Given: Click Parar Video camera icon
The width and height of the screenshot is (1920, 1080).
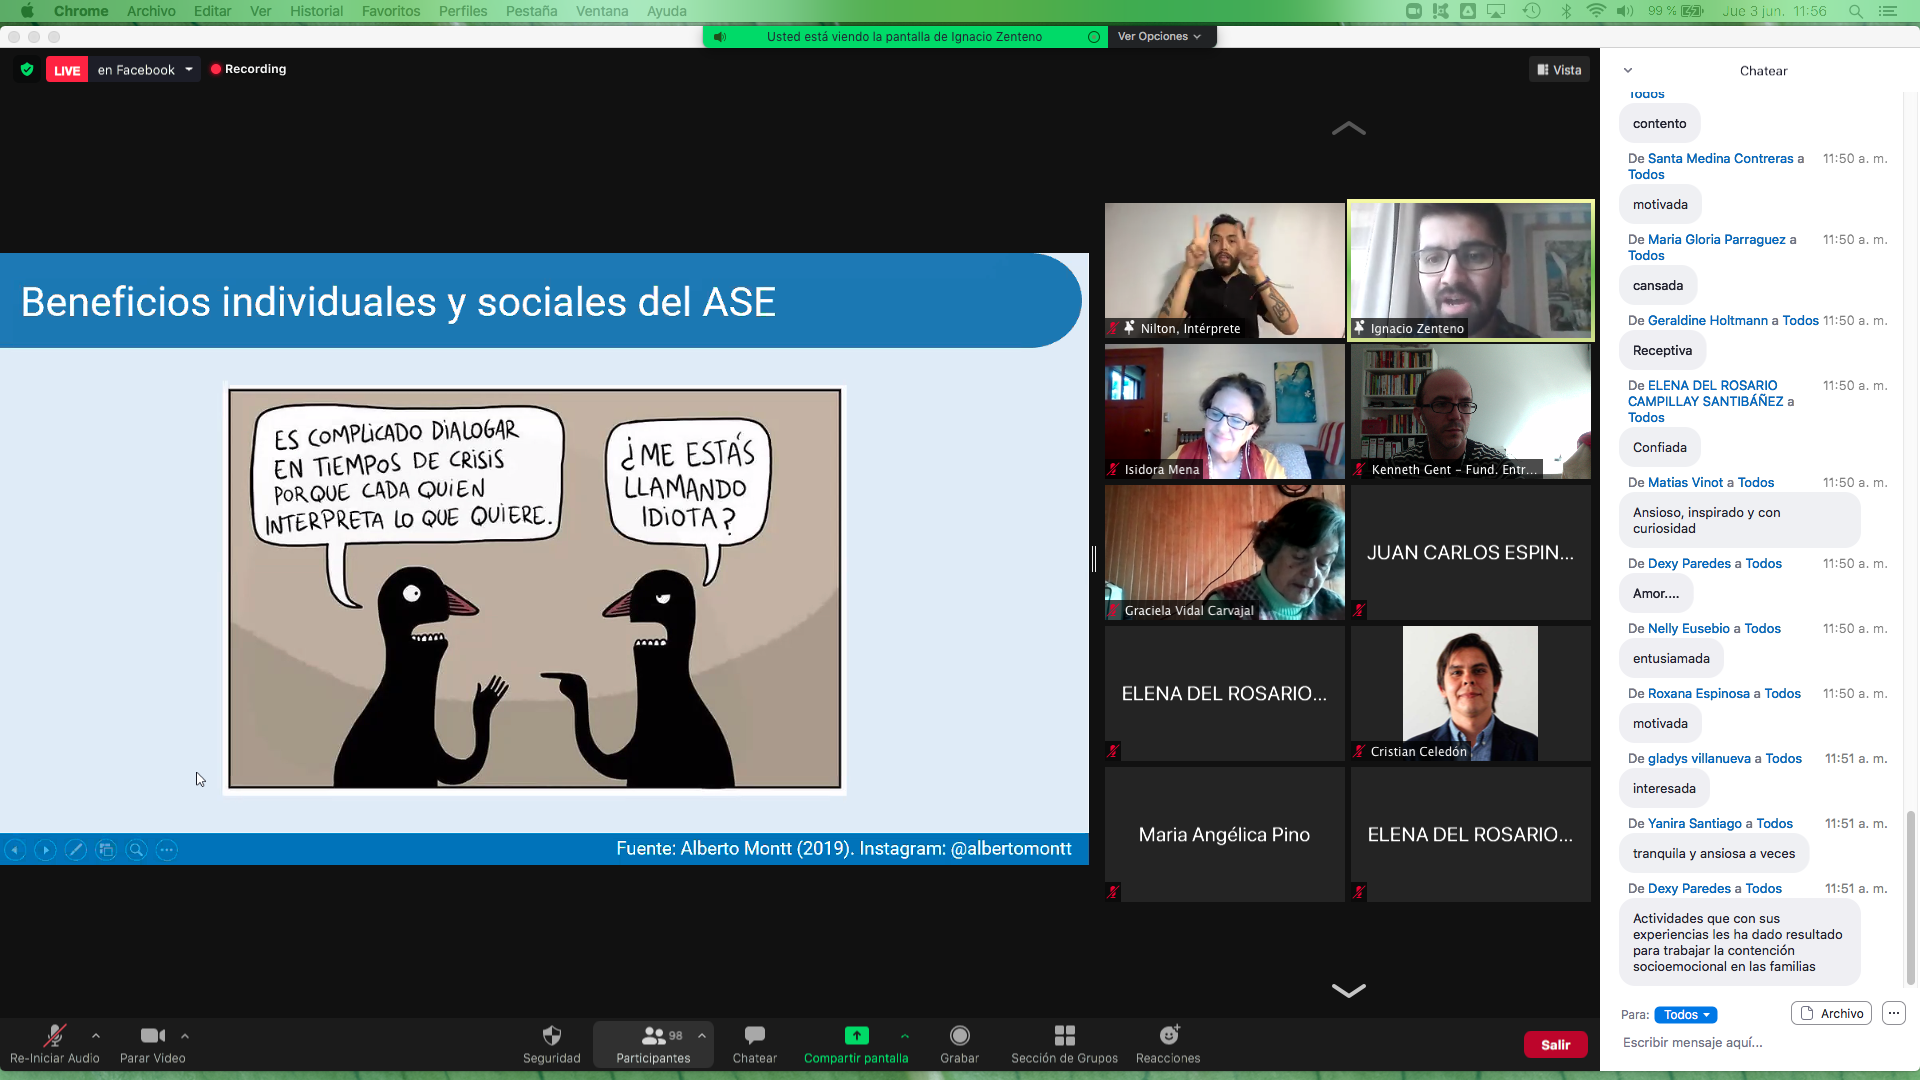Looking at the screenshot, I should [x=152, y=1035].
